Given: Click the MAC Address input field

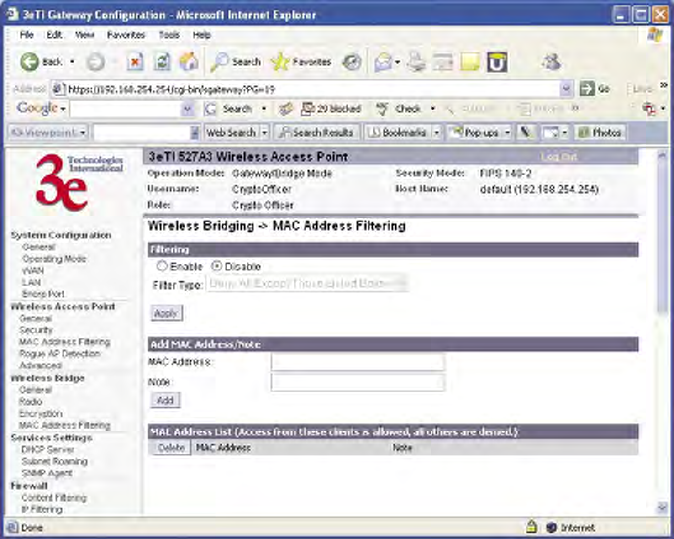Looking at the screenshot, I should pos(358,362).
